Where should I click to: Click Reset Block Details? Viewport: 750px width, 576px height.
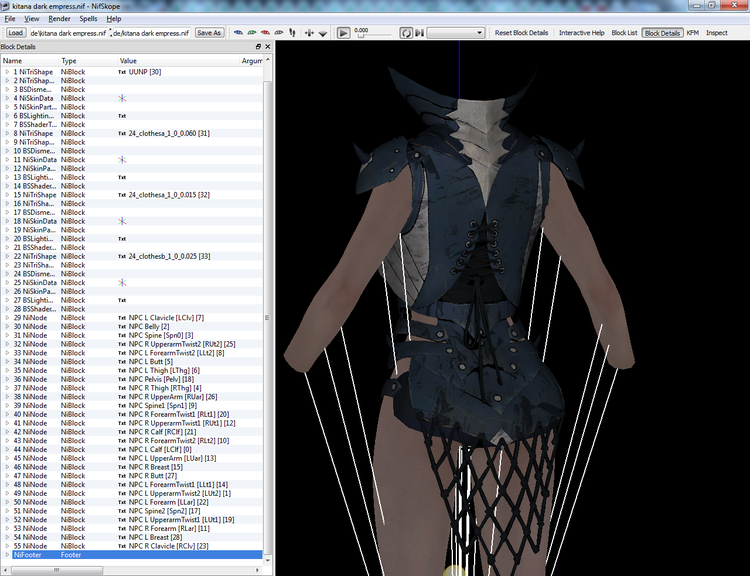(521, 33)
